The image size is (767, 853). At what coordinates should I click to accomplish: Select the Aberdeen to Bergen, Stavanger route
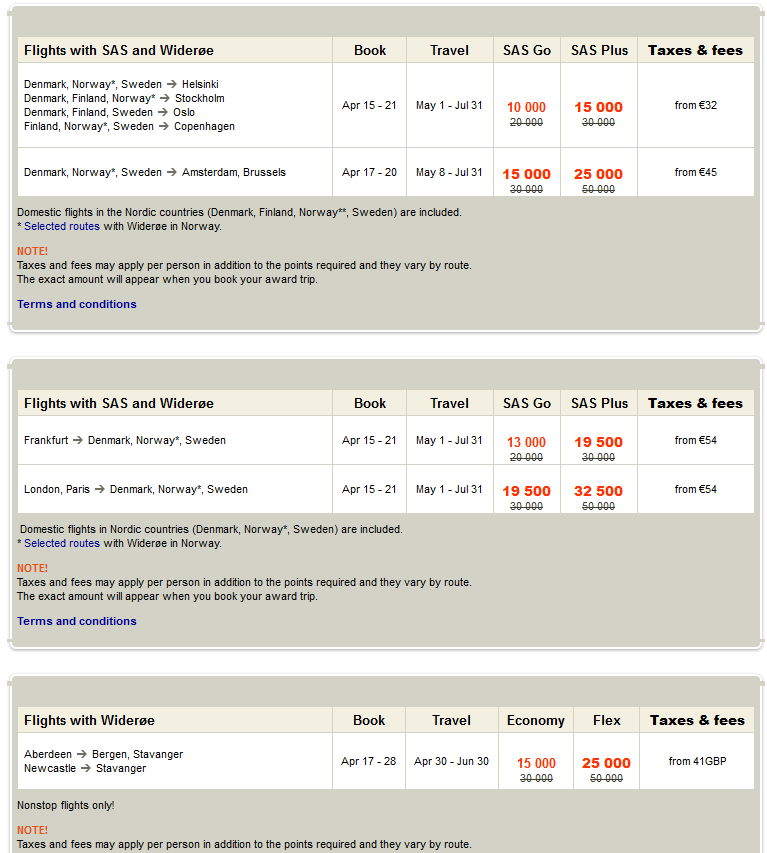[x=103, y=754]
